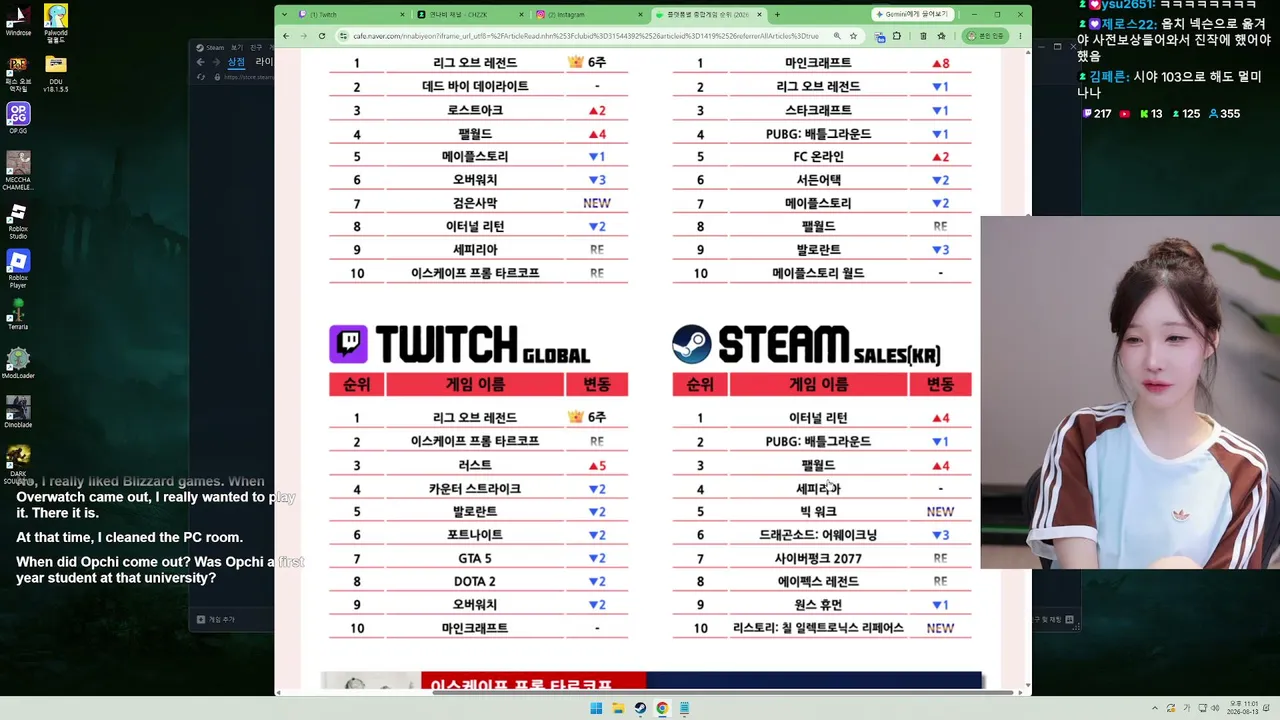Open the 상점 tab in Steam window
The image size is (1280, 720).
click(236, 62)
